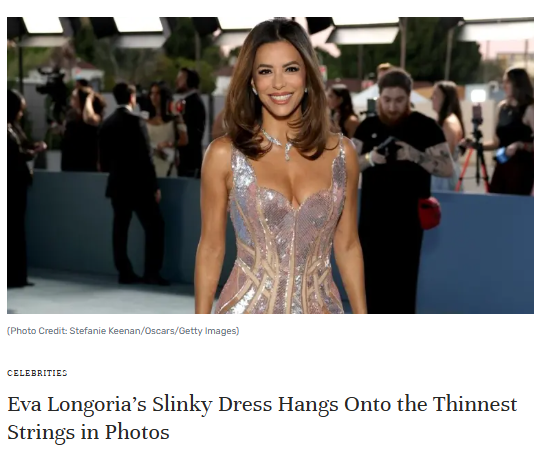Image resolution: width=534 pixels, height=449 pixels.
Task: Click the phone tripod in the photo
Action: [x=477, y=150]
